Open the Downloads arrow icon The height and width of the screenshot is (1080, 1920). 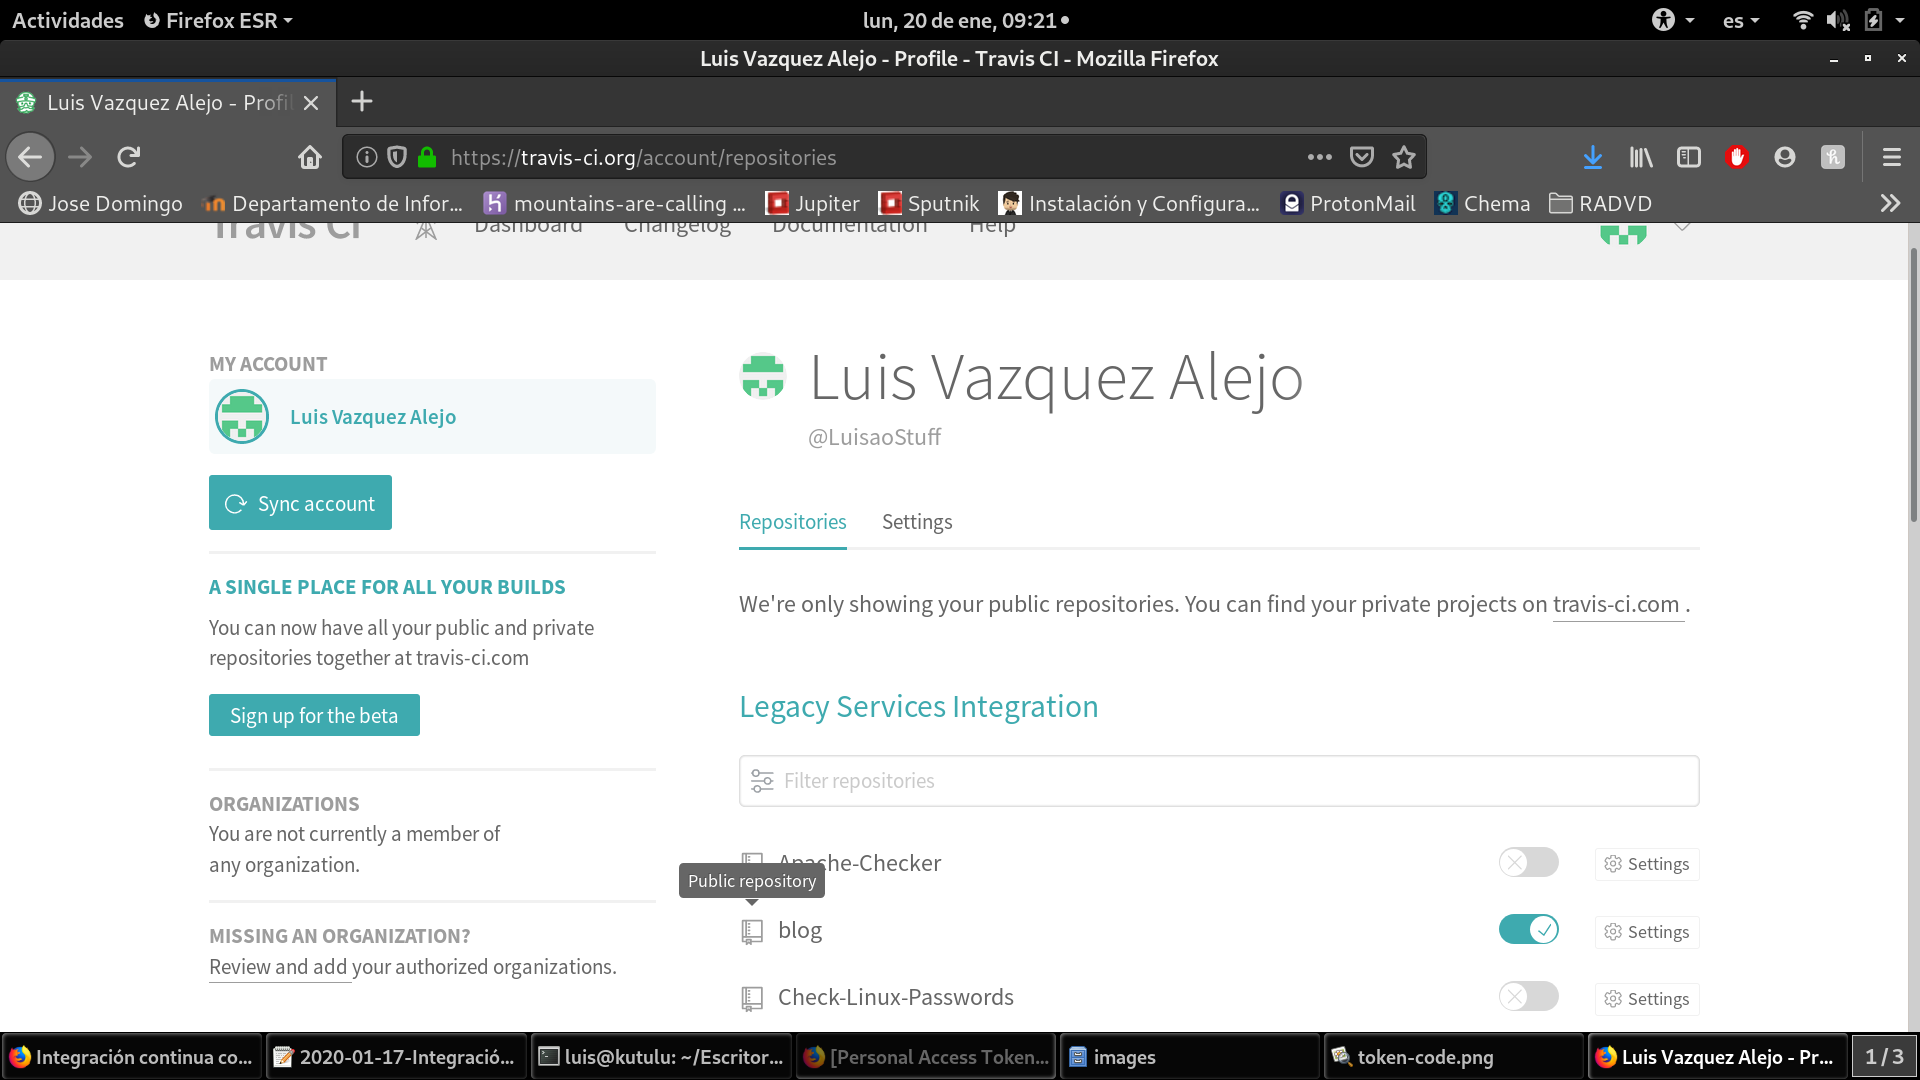pos(1593,157)
